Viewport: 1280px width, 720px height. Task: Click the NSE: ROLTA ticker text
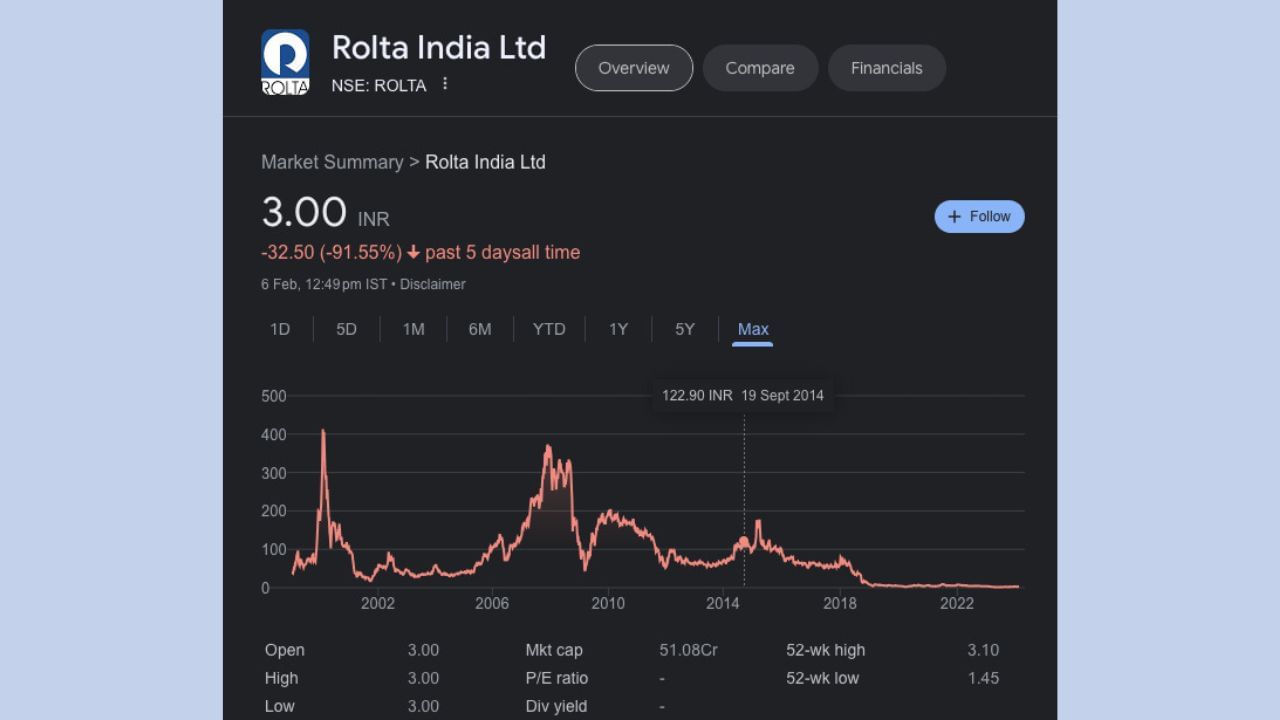[x=379, y=86]
